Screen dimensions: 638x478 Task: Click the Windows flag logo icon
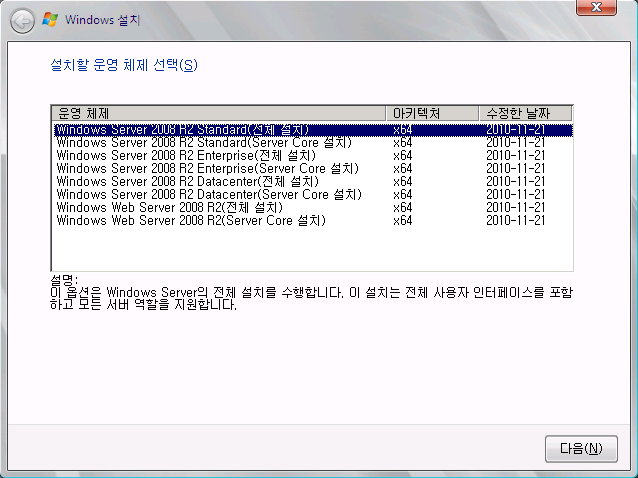click(x=50, y=20)
